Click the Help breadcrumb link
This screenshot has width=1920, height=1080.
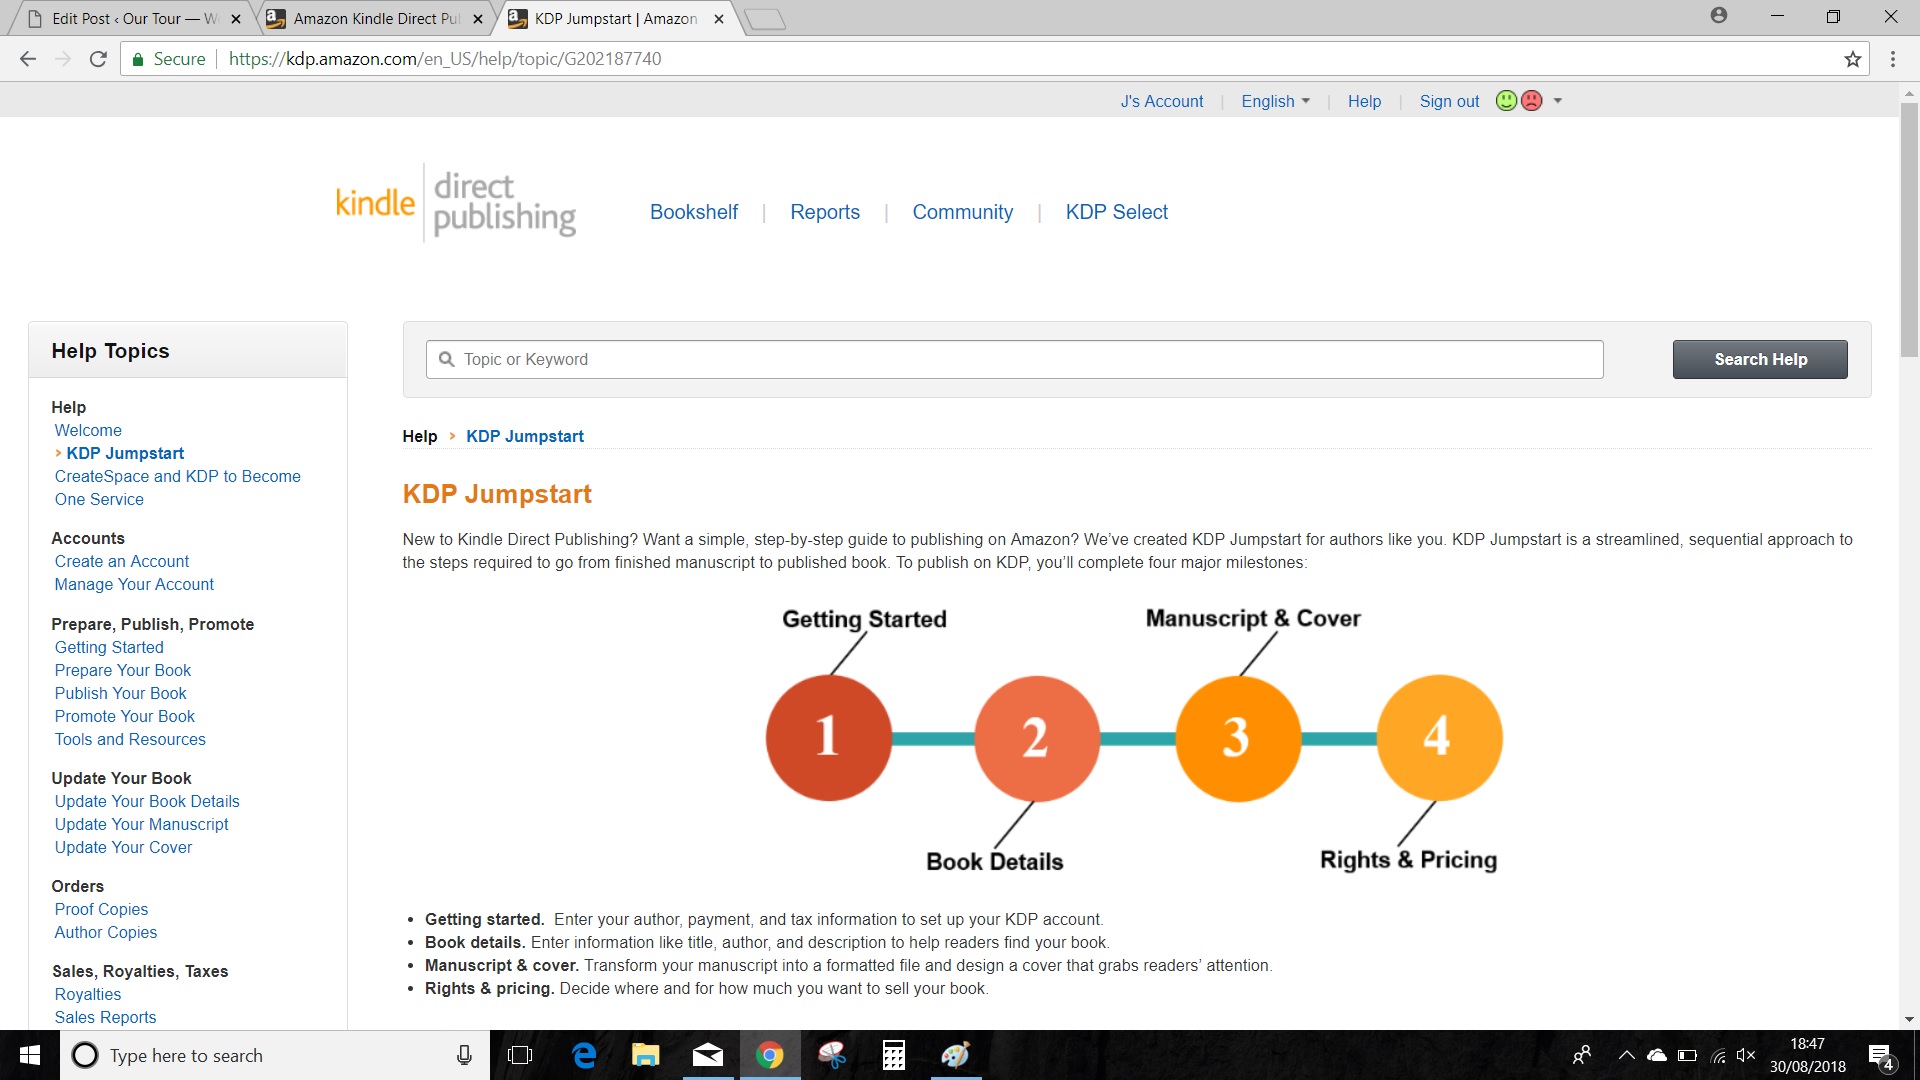[420, 436]
